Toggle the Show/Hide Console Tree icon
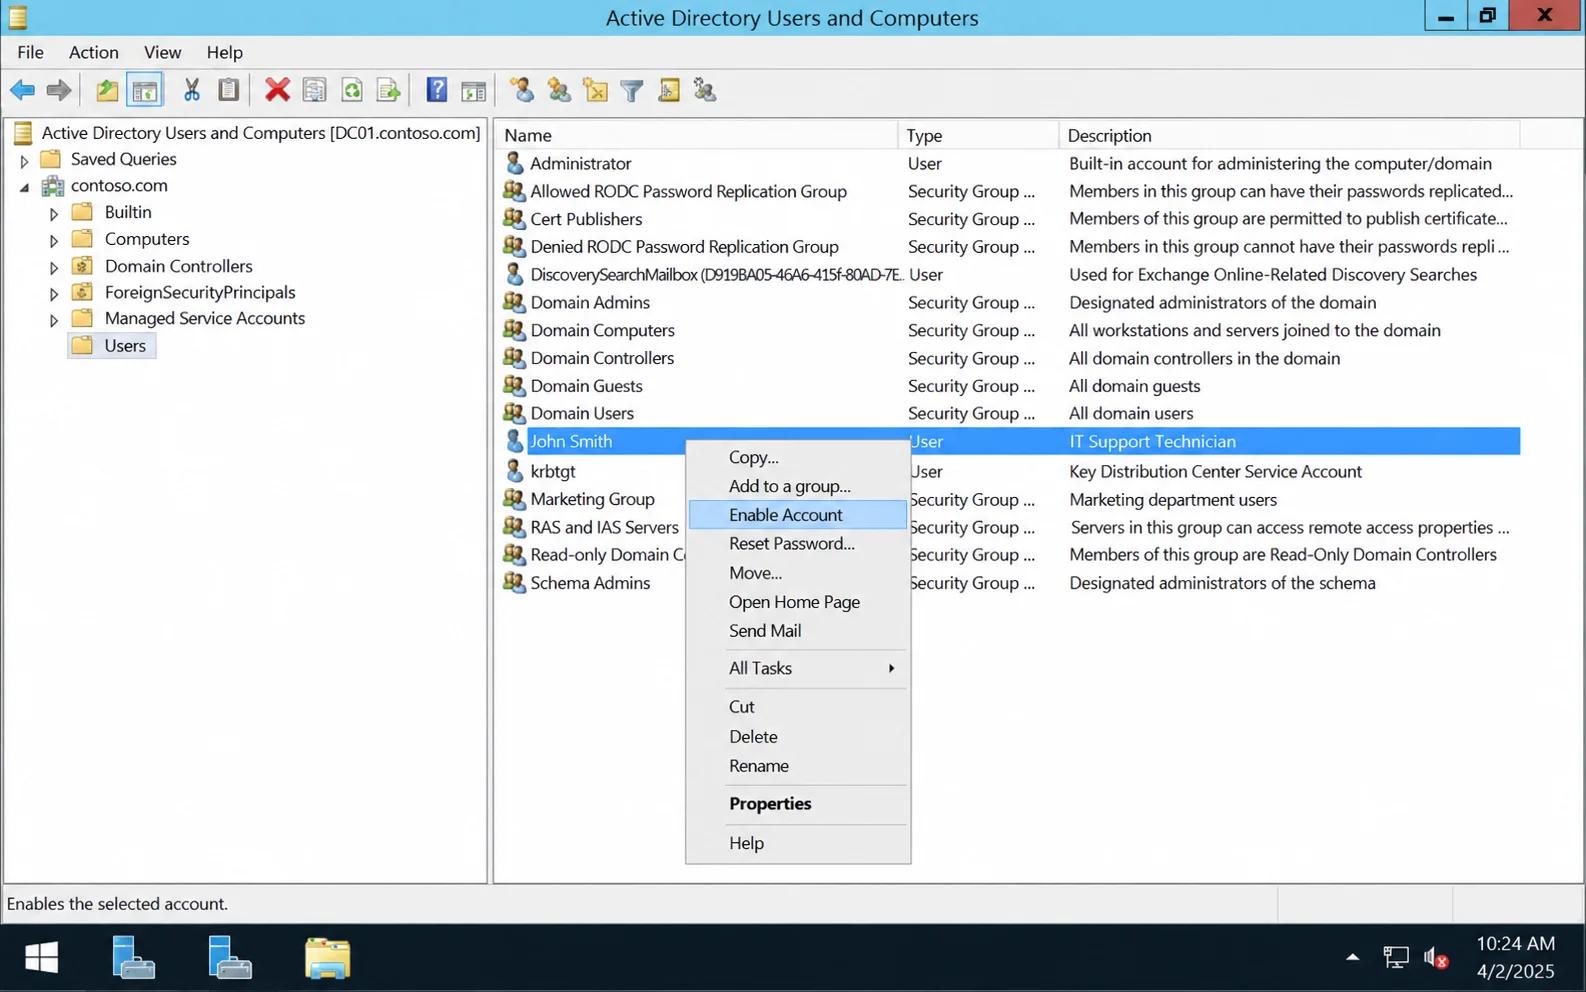The image size is (1586, 992). [x=145, y=91]
